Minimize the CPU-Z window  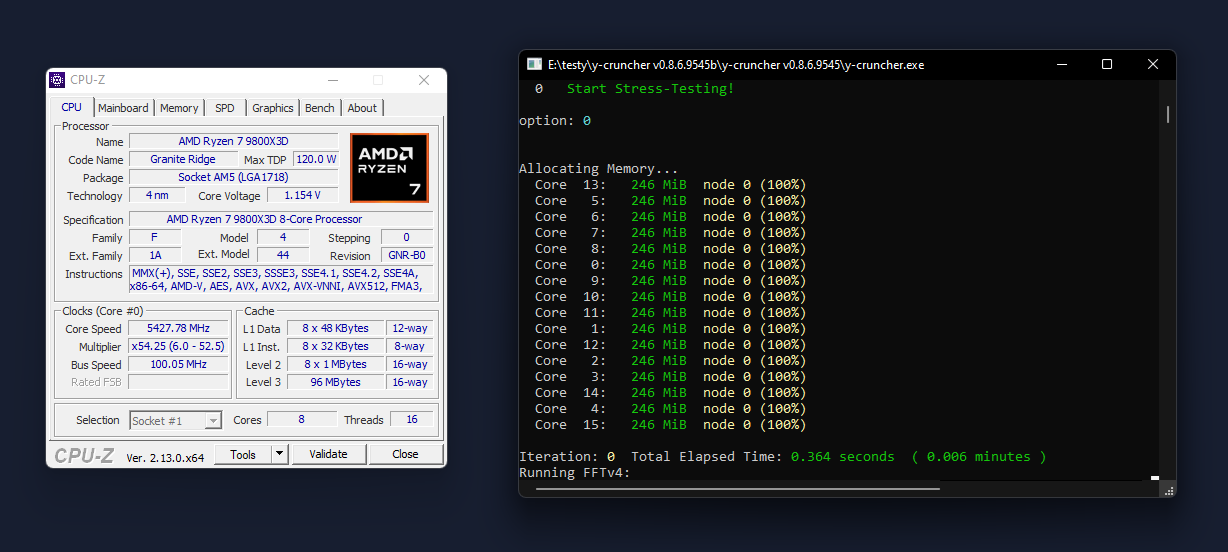[x=332, y=80]
